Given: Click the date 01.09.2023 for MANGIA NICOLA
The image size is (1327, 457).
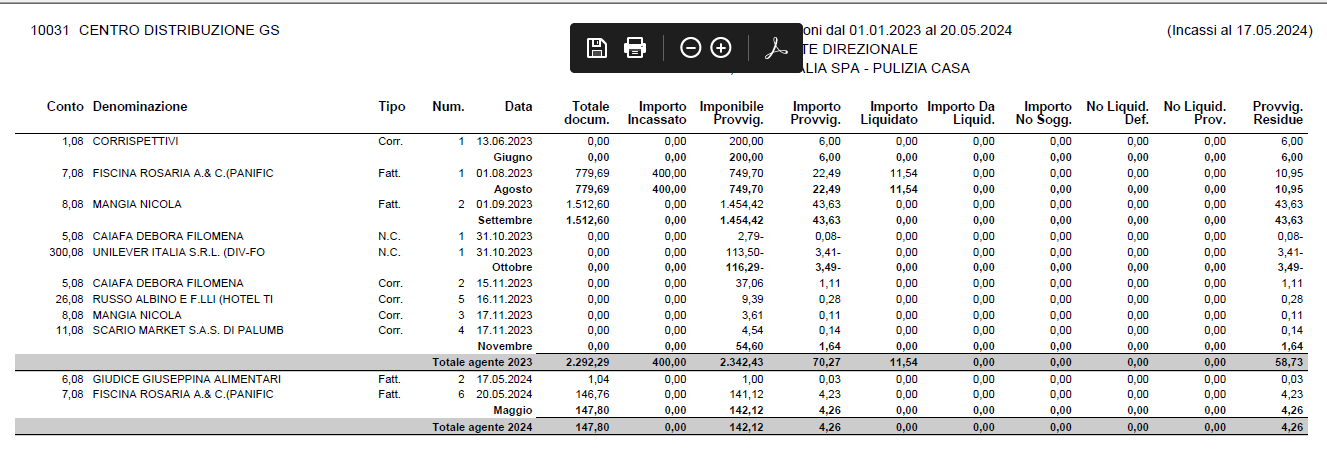Looking at the screenshot, I should coord(504,205).
